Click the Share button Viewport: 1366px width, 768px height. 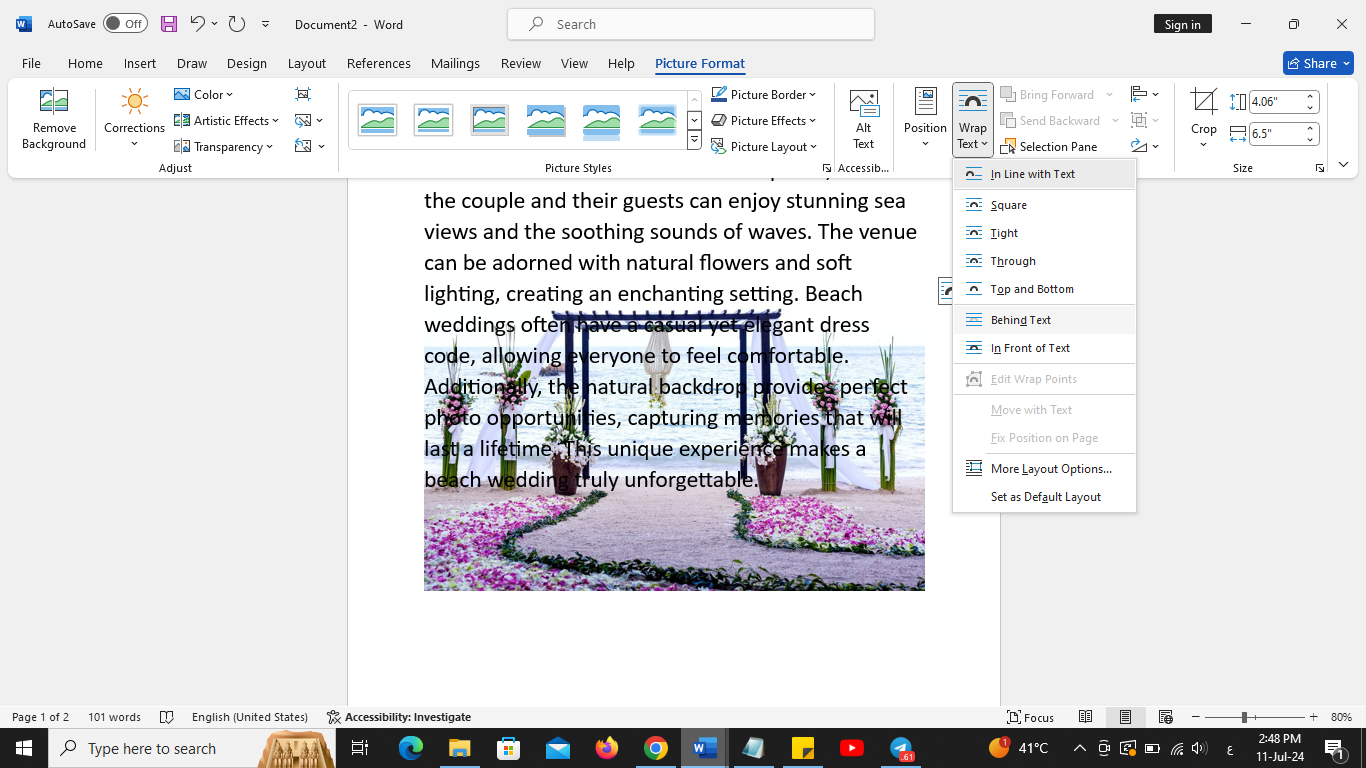click(1318, 63)
